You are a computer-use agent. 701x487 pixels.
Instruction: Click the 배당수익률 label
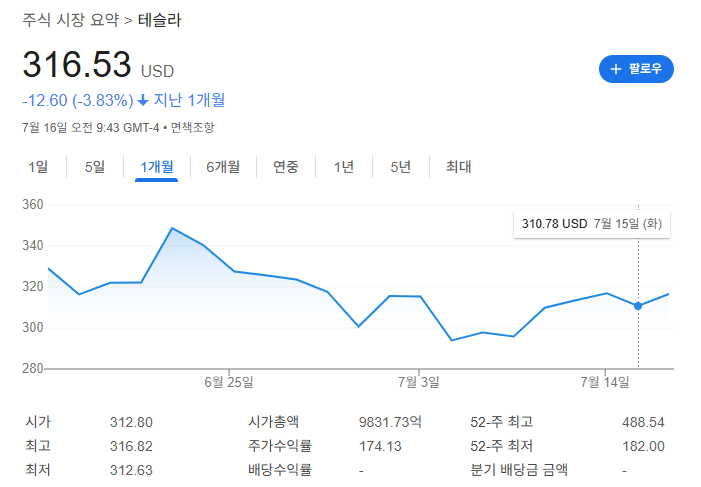click(x=280, y=470)
